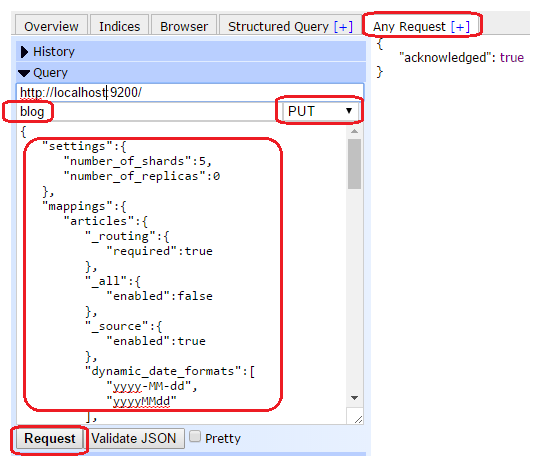Click the "yyyyMMdd" format line
Image resolution: width=536 pixels, height=462 pixels.
pyautogui.click(x=141, y=401)
